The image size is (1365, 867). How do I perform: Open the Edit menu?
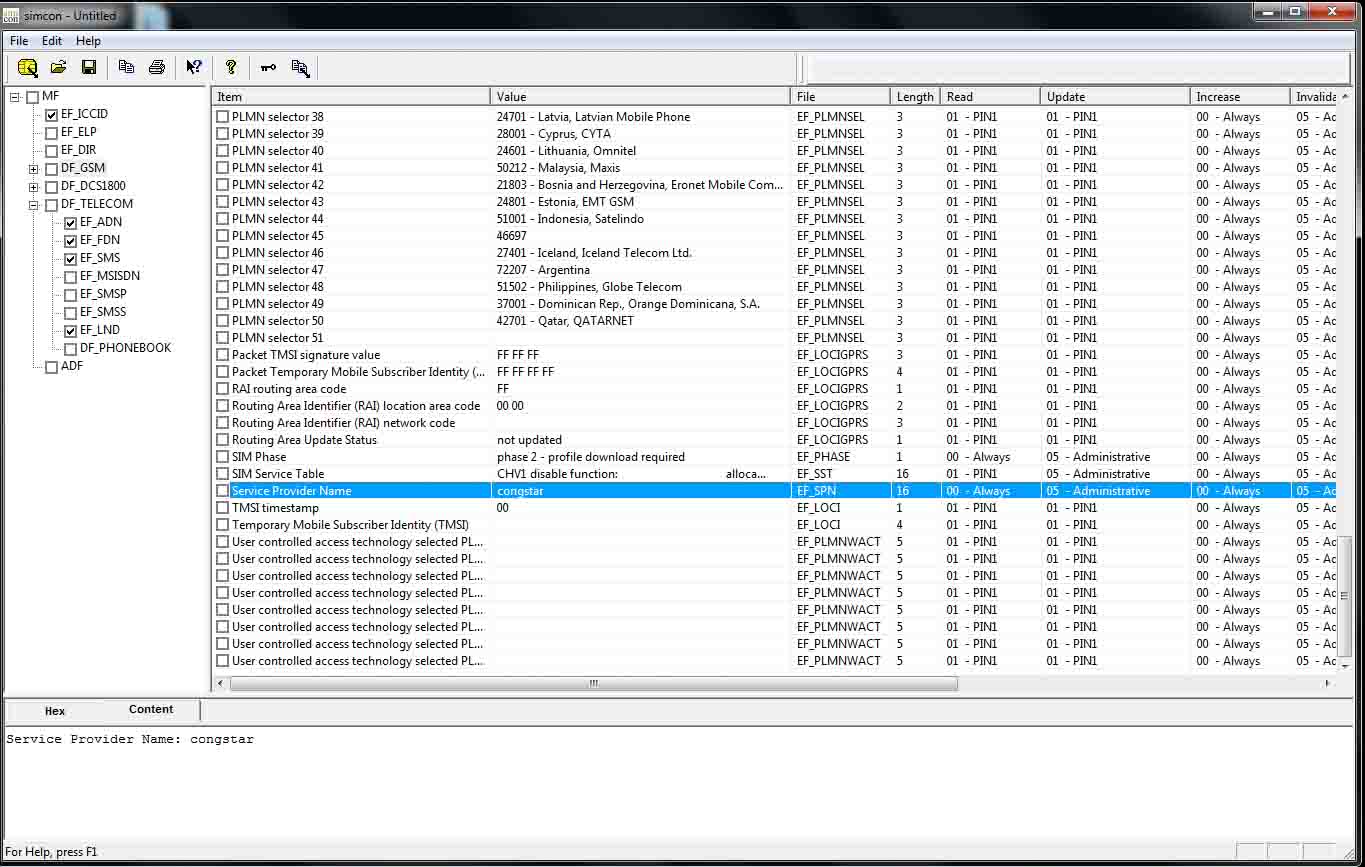click(x=52, y=41)
